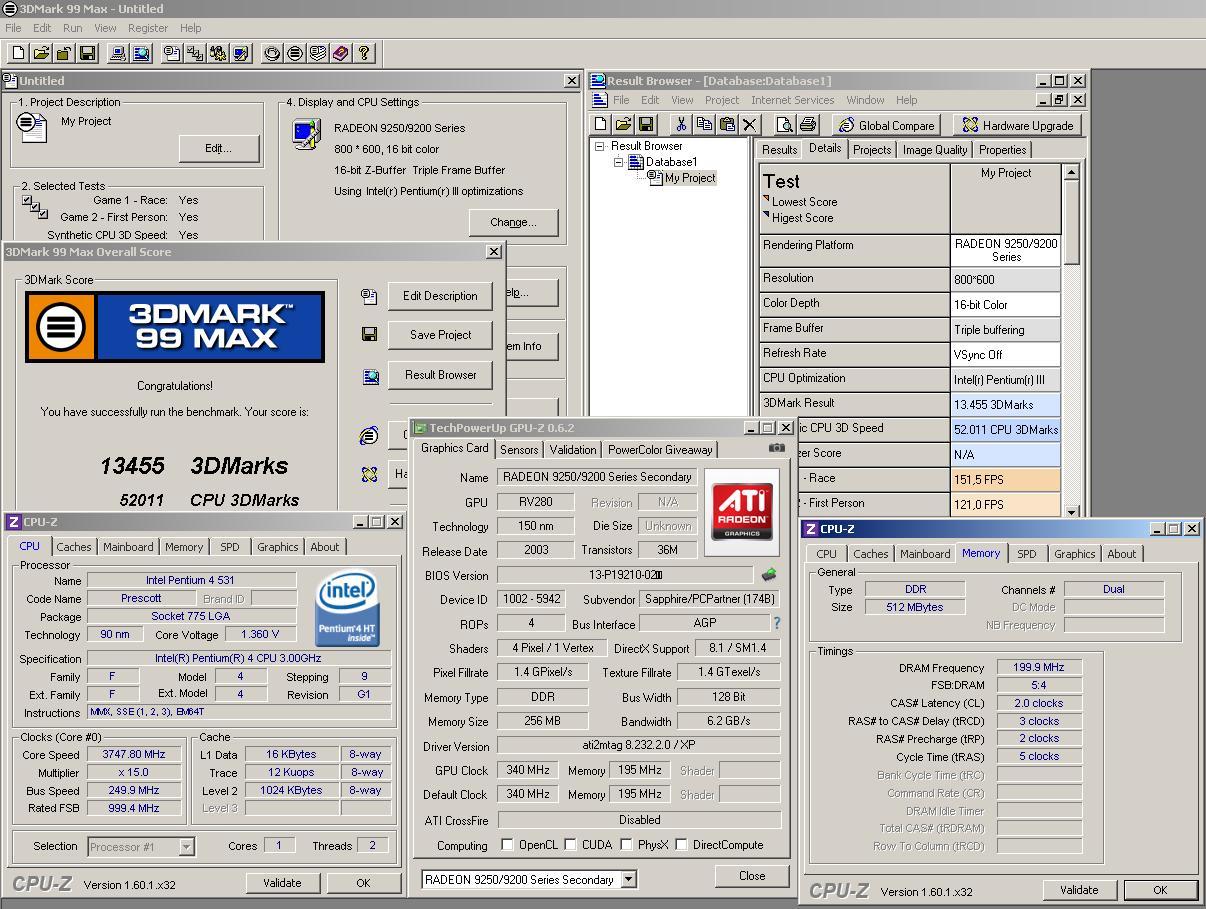Switch to the Sensors tab in GPU-Z

(519, 450)
